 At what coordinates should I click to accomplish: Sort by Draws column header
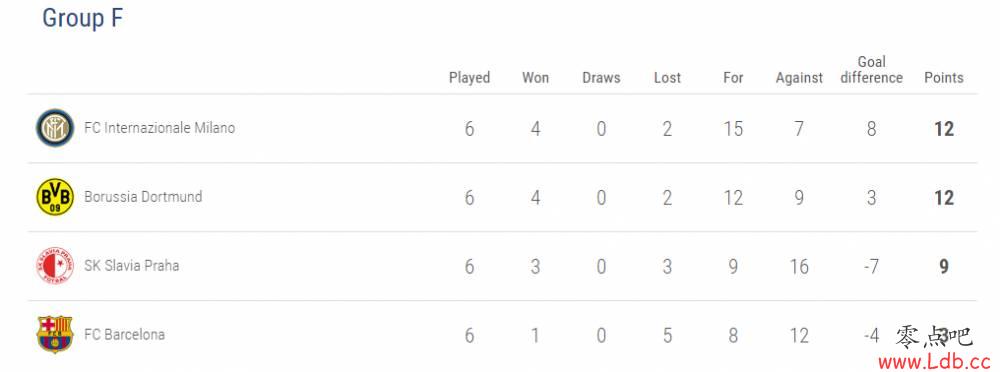(601, 78)
